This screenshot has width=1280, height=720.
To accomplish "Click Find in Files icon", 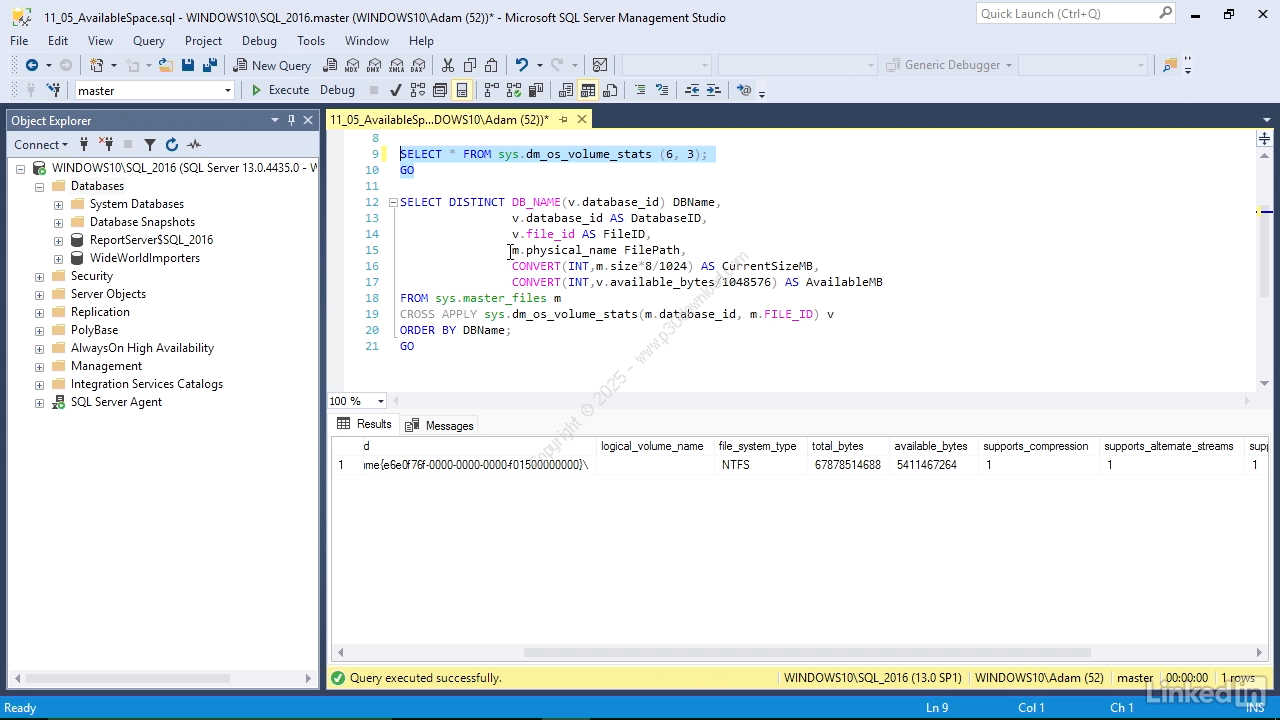I will 1169,65.
